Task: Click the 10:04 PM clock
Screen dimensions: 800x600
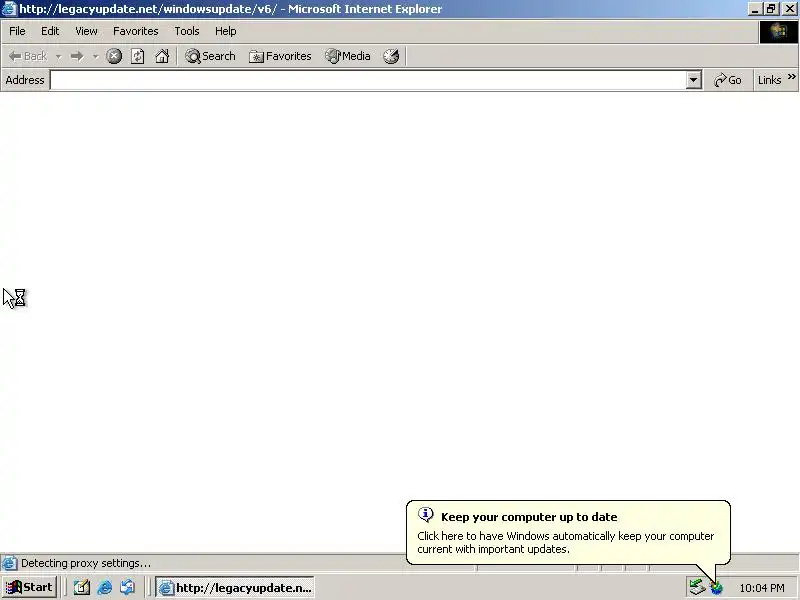Action: coord(762,588)
